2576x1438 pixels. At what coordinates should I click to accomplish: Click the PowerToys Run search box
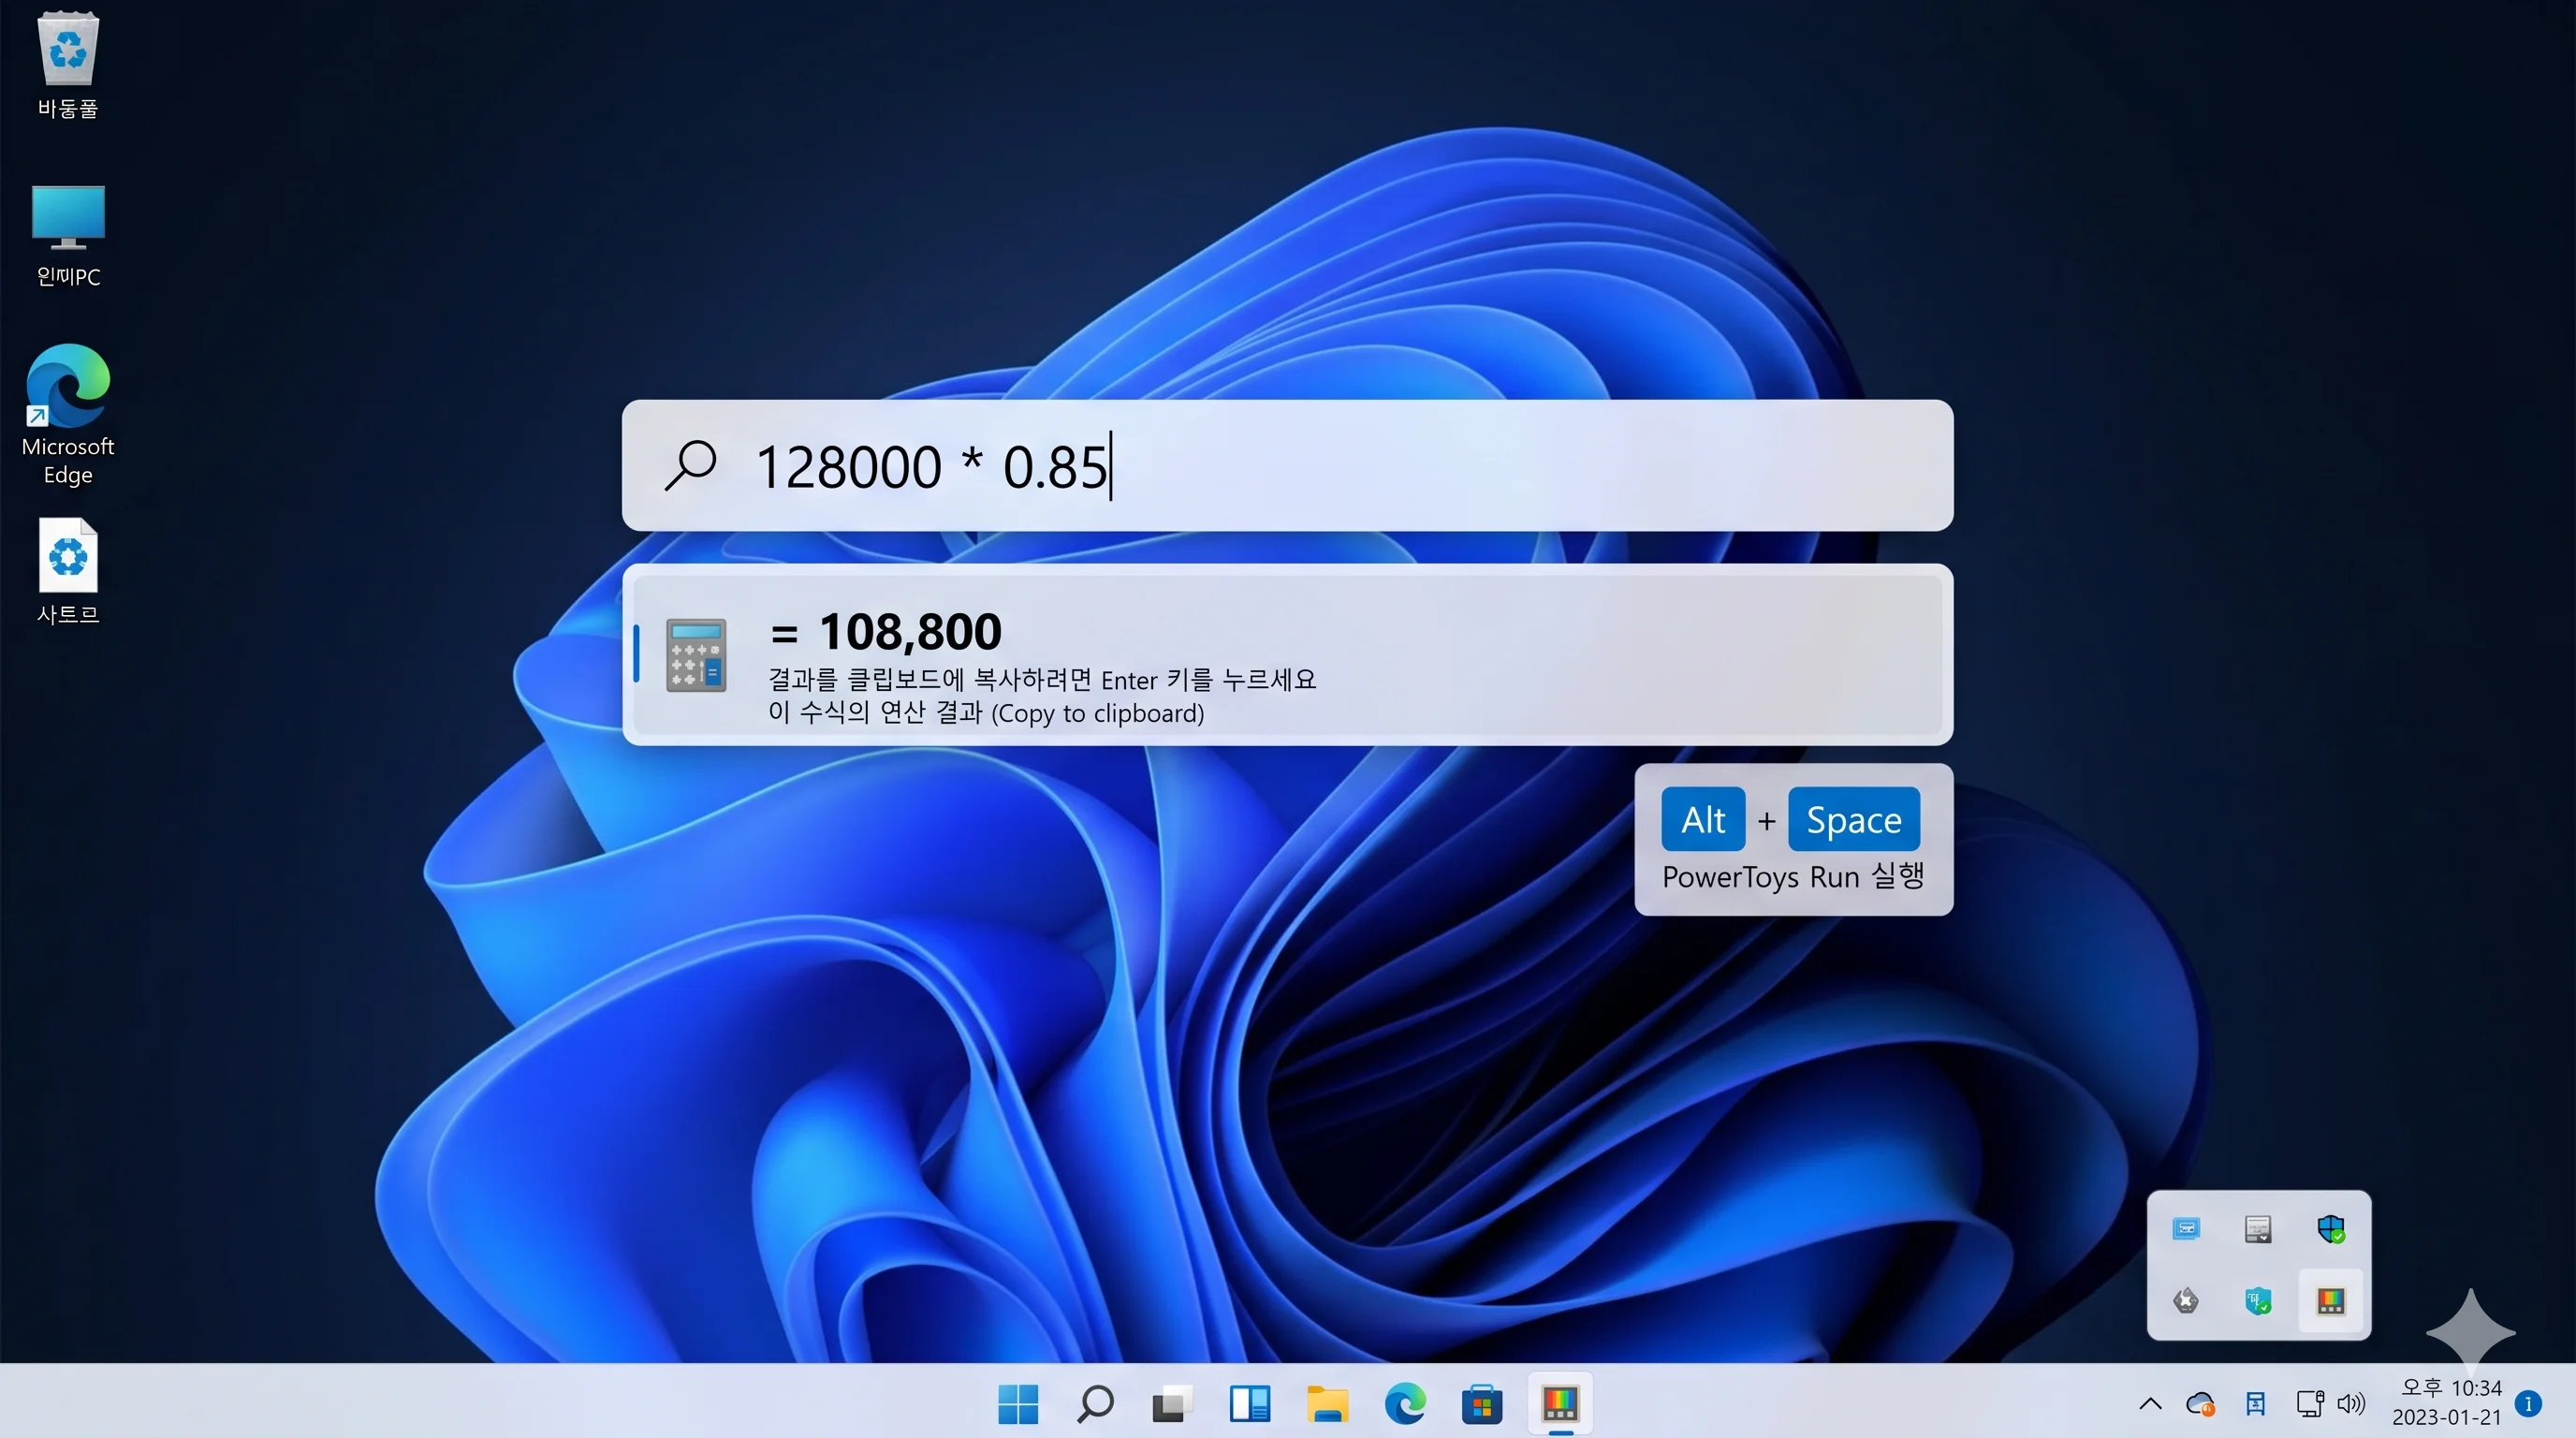point(1287,466)
